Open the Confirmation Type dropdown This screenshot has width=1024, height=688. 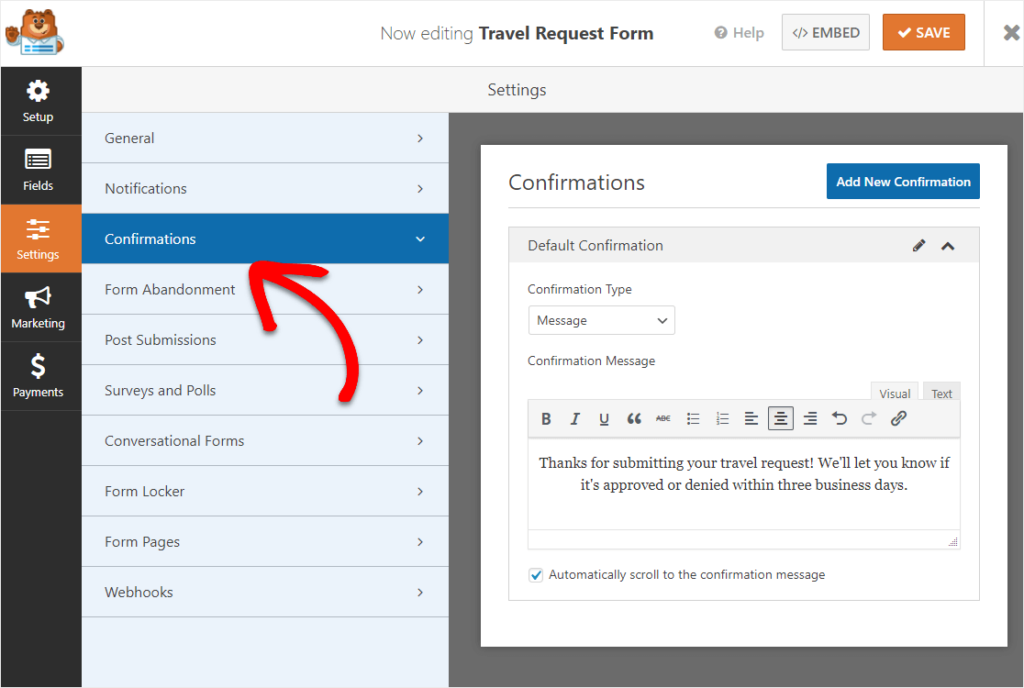(601, 320)
